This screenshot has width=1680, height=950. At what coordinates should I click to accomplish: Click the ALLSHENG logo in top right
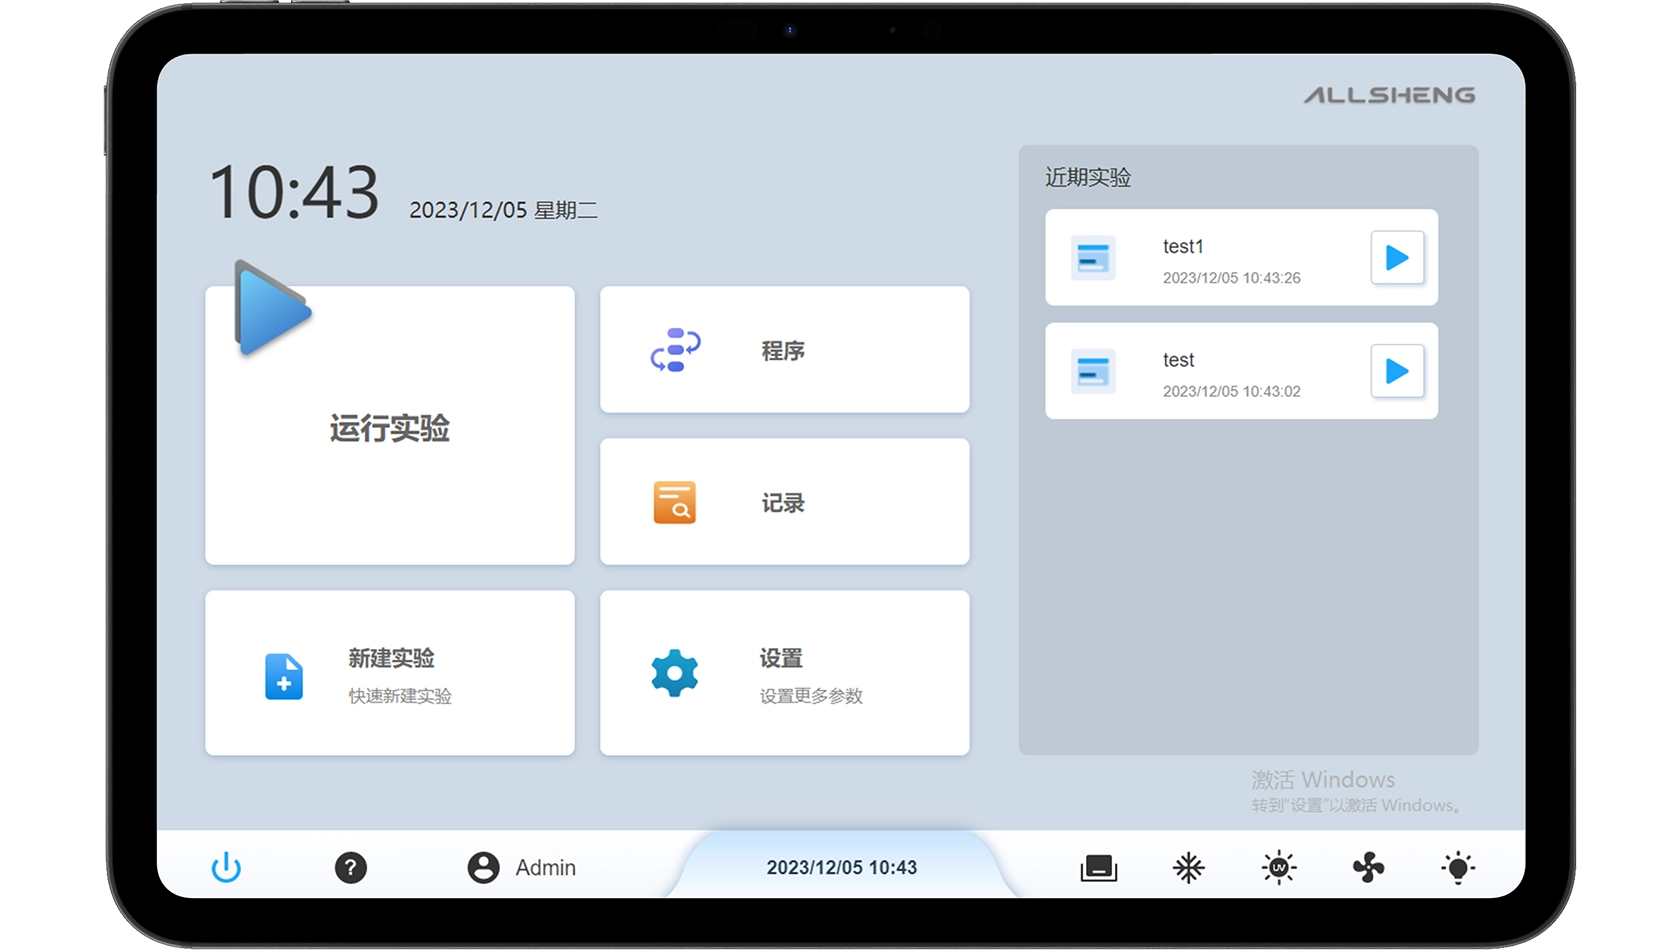[1388, 95]
